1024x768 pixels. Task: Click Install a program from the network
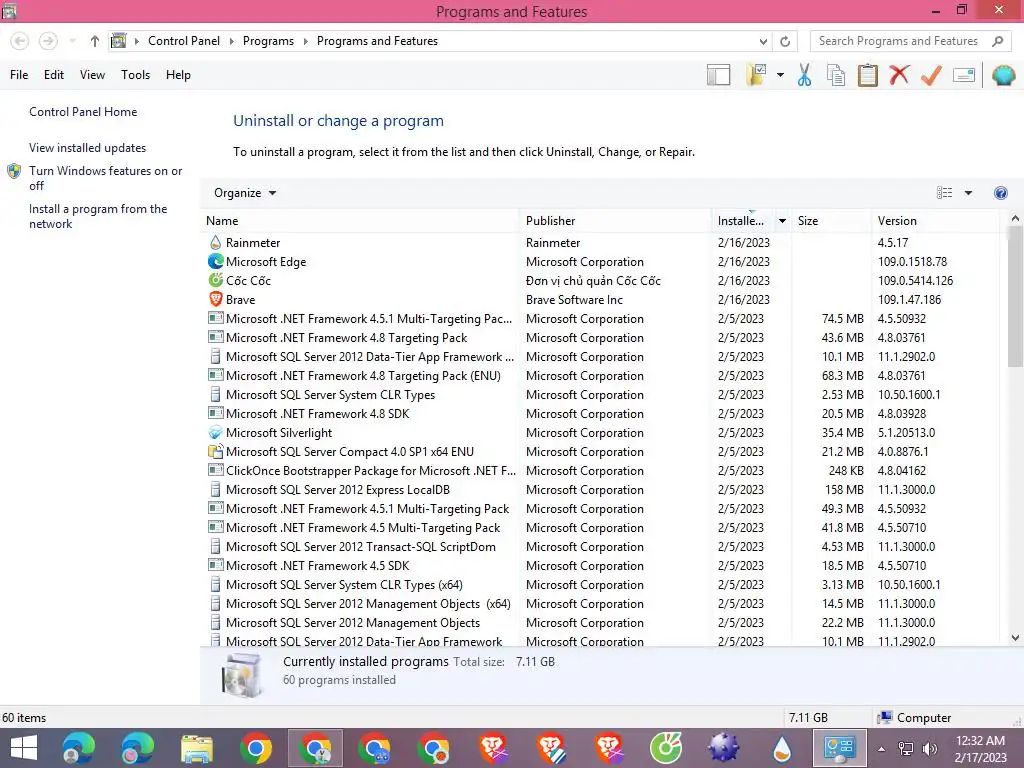[x=98, y=216]
